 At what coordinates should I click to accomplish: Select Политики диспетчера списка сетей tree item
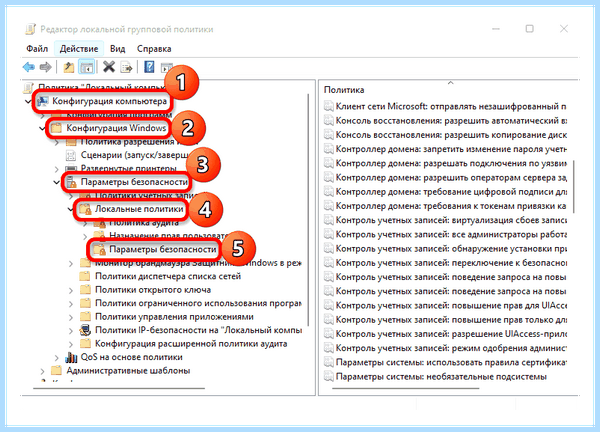(x=168, y=276)
